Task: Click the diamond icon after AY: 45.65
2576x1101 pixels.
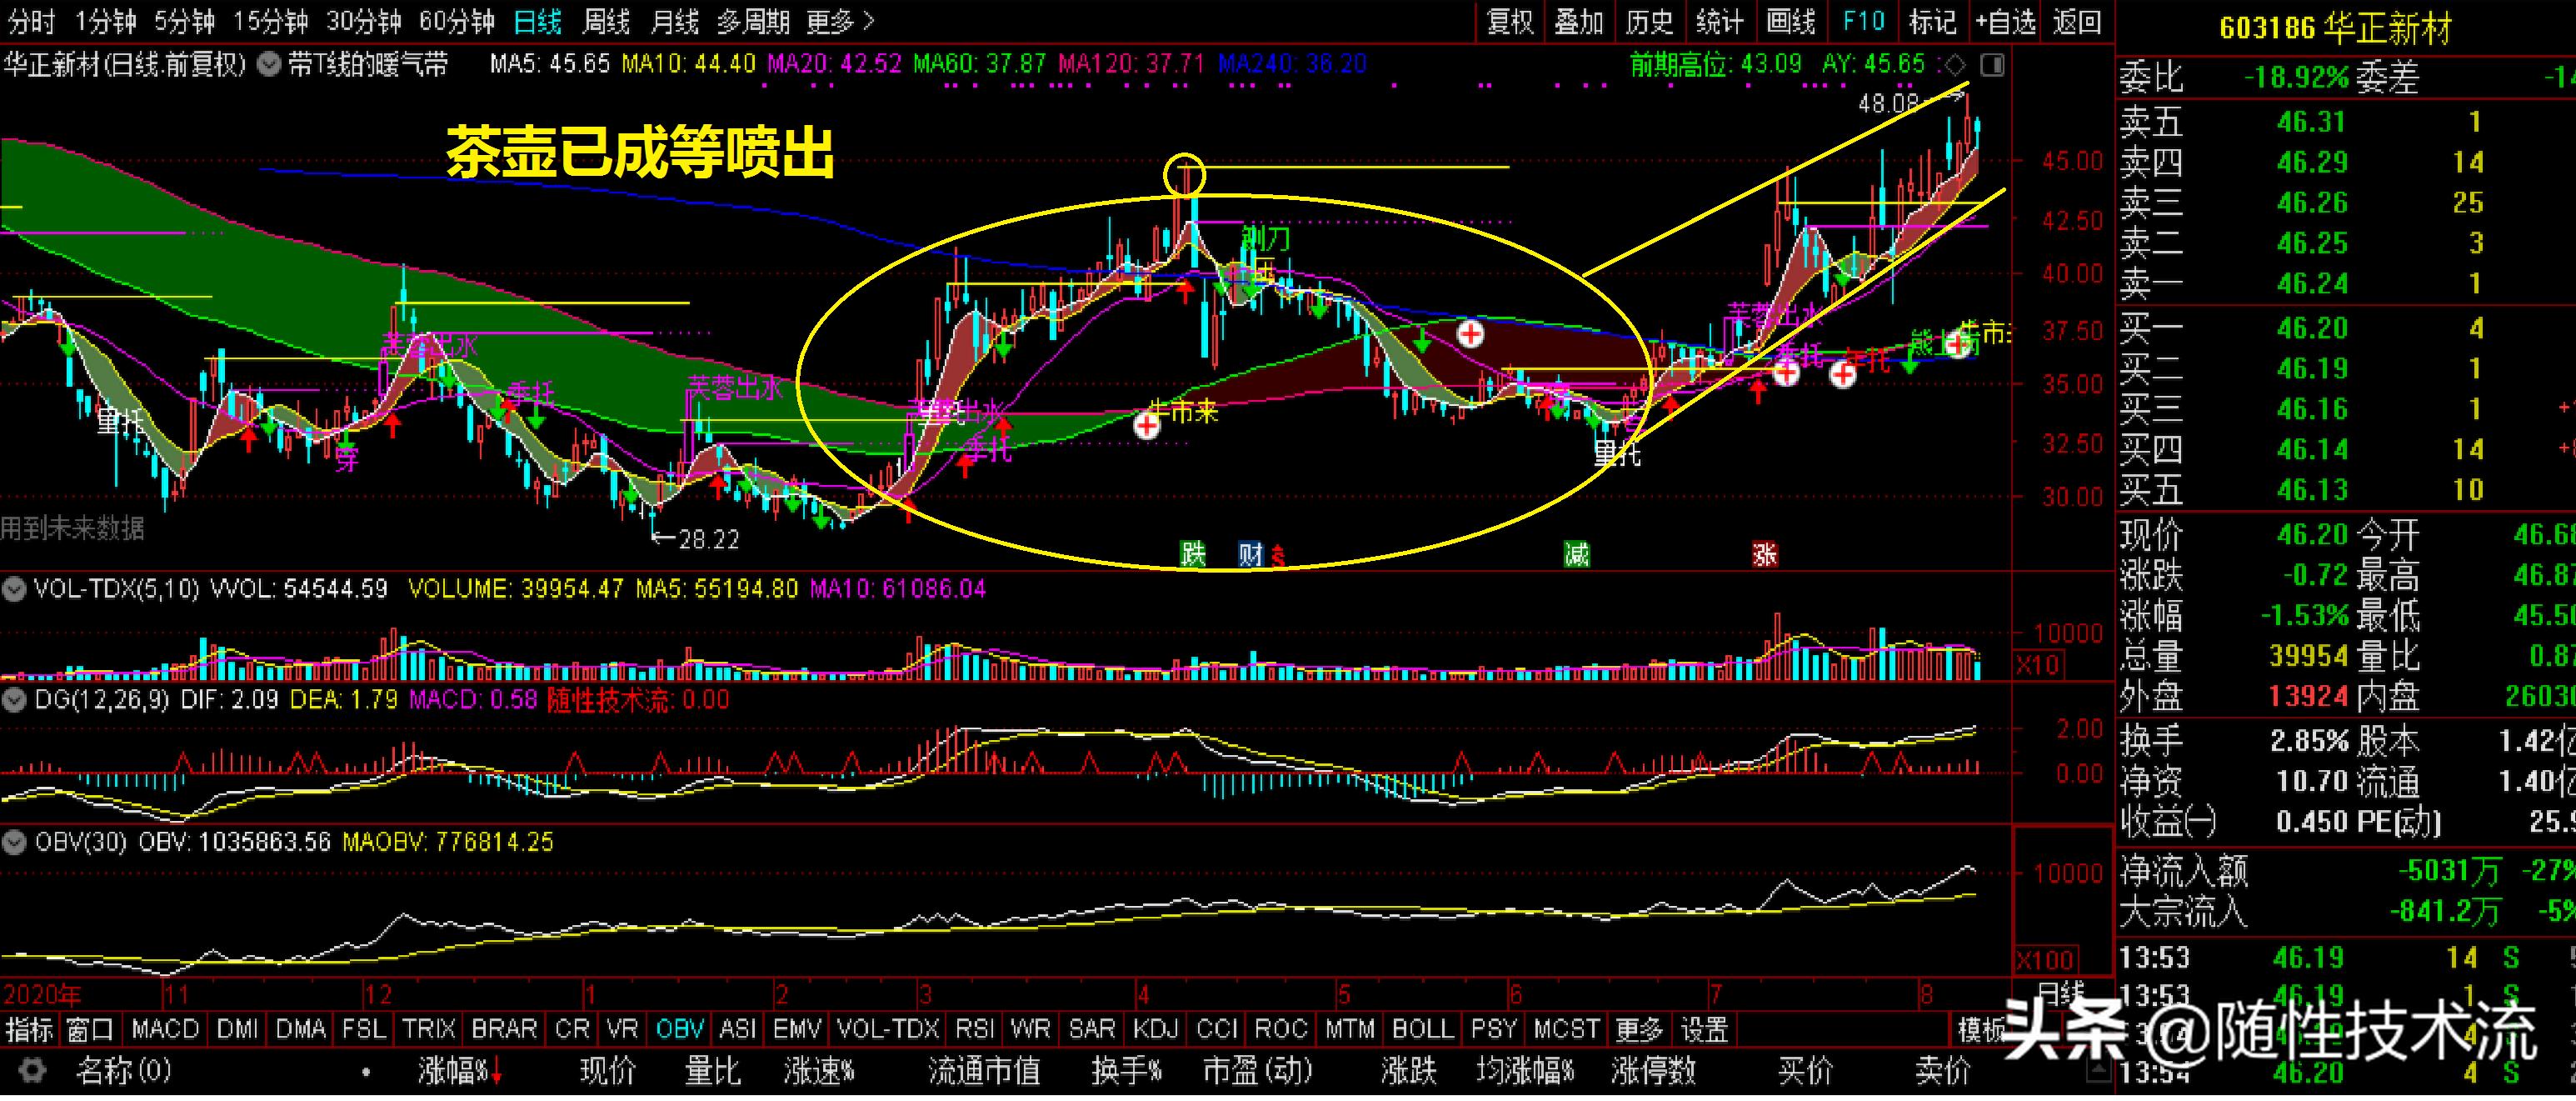Action: (1954, 66)
